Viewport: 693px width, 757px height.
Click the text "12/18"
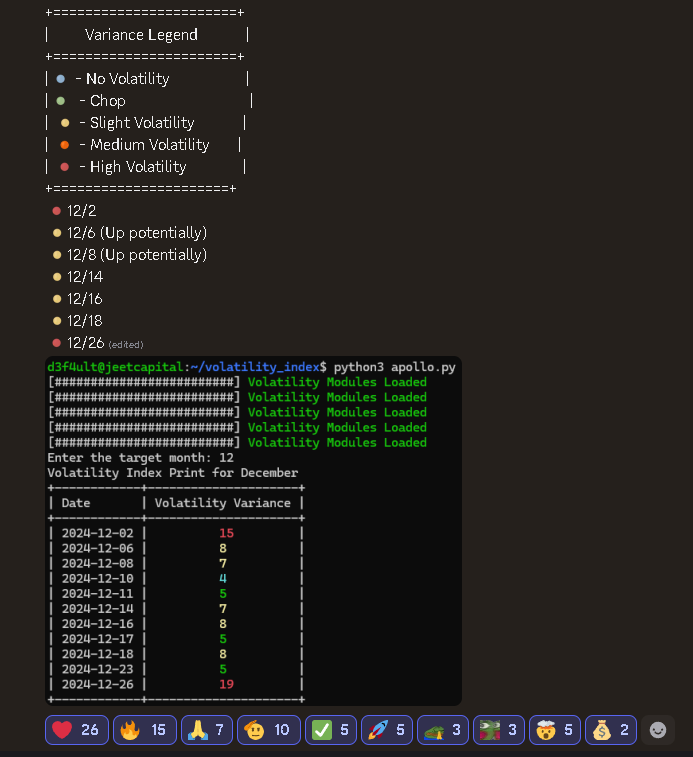point(85,321)
